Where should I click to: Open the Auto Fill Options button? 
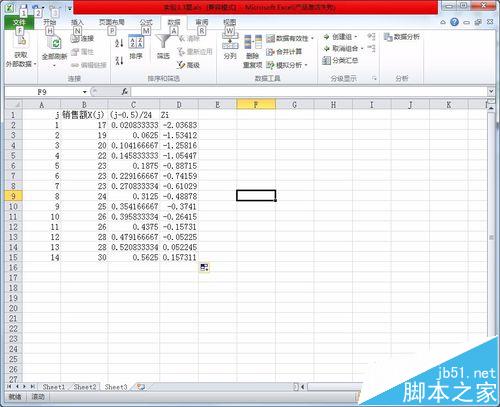point(204,267)
